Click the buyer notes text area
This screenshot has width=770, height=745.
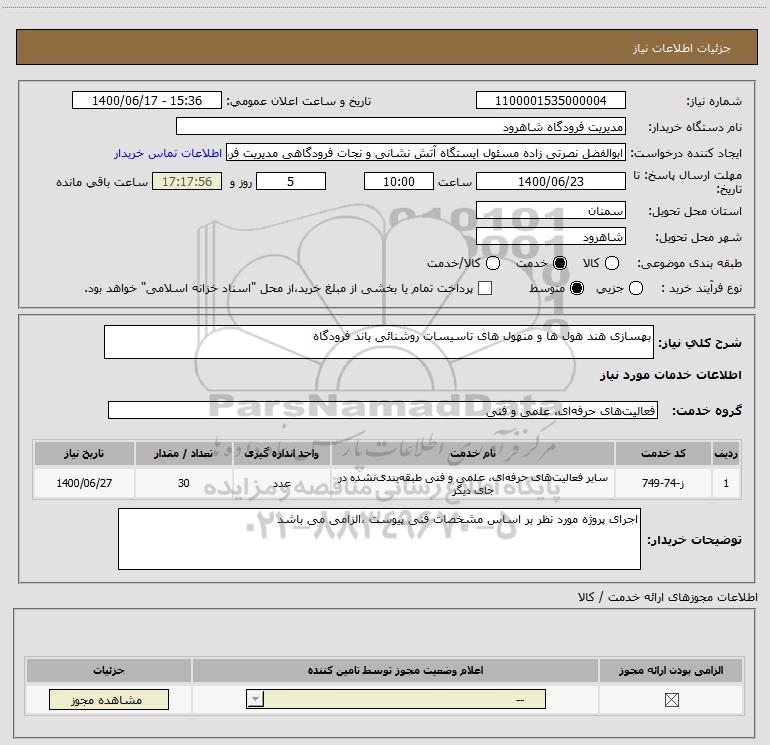coord(379,539)
